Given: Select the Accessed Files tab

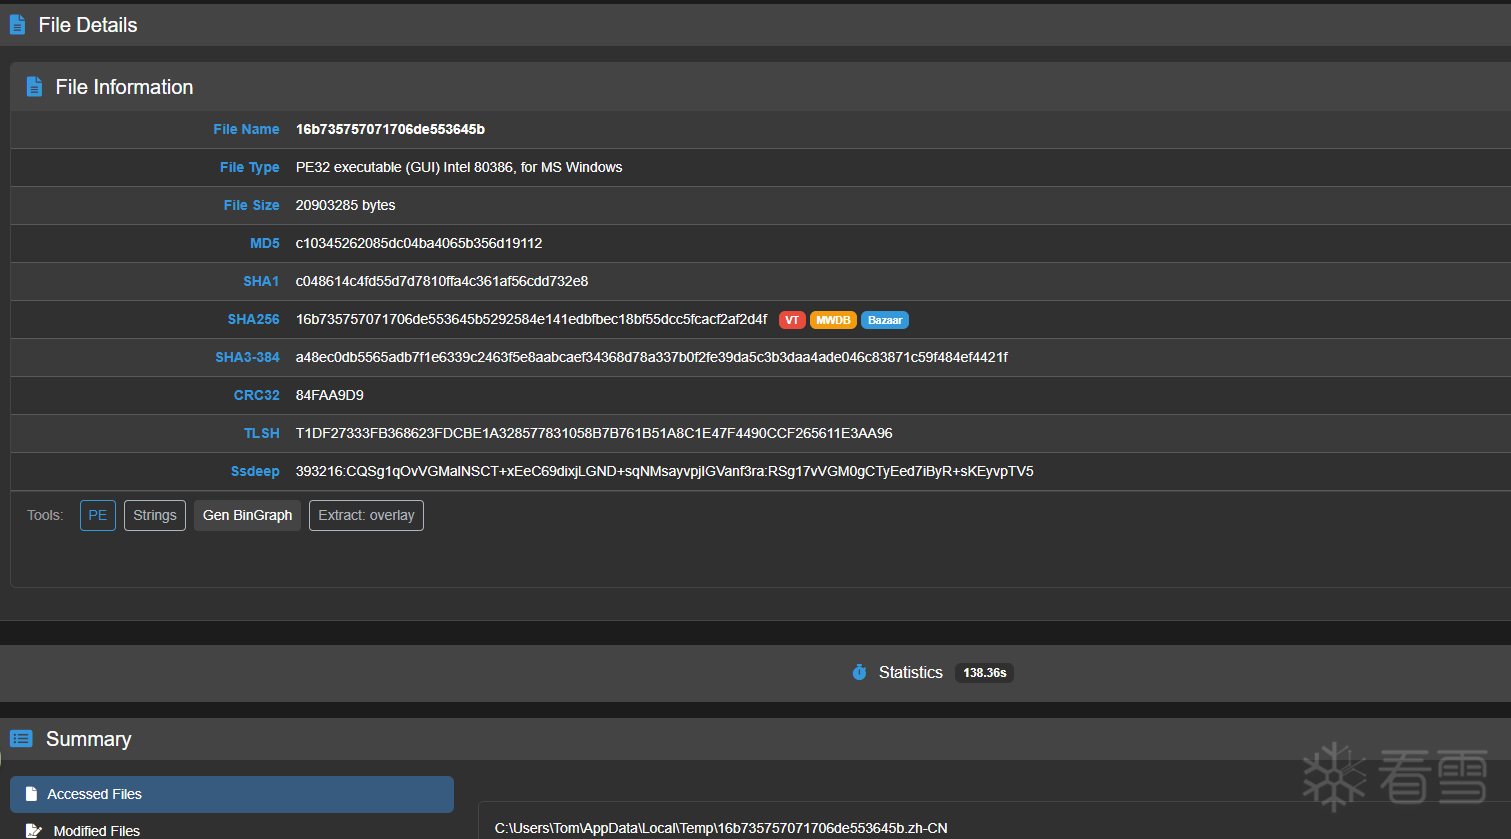Looking at the screenshot, I should pos(232,794).
